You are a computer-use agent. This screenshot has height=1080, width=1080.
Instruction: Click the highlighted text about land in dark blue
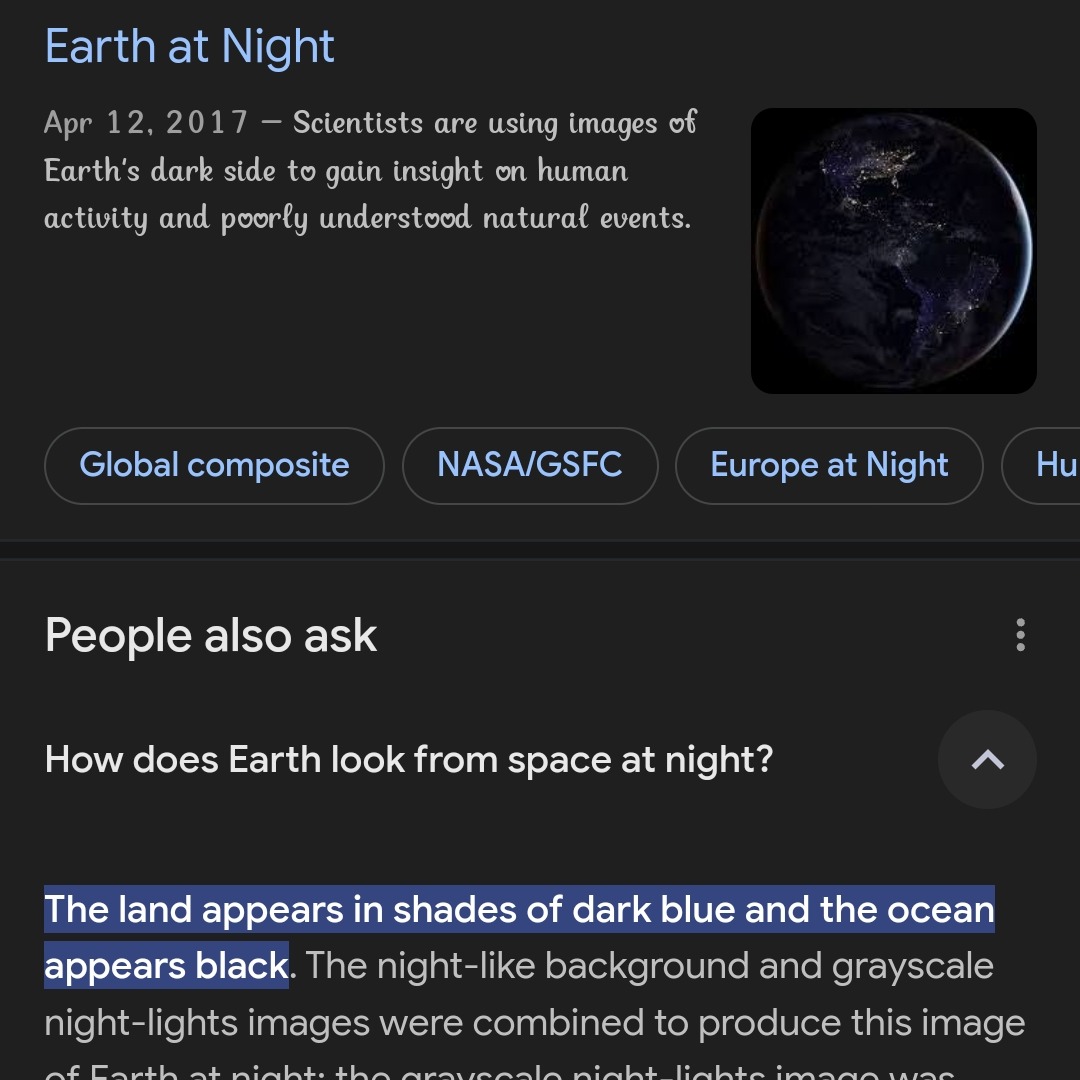tap(519, 910)
